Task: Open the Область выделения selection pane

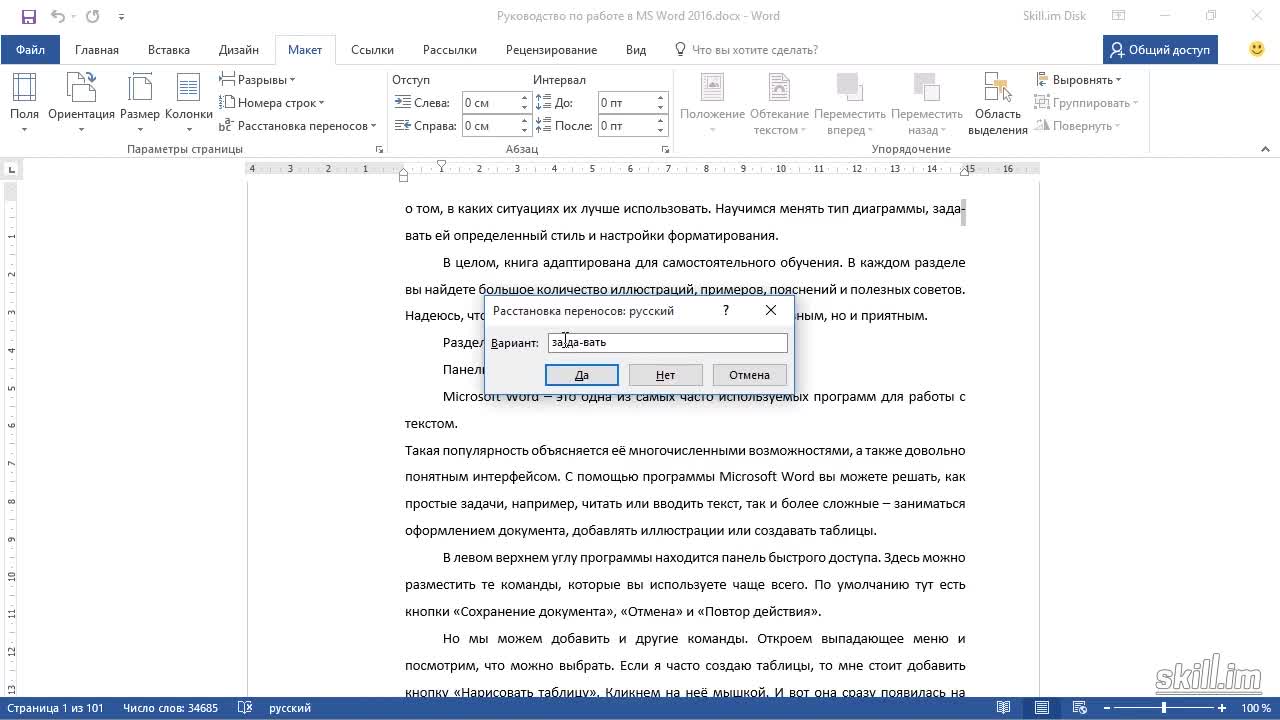Action: coord(997,104)
